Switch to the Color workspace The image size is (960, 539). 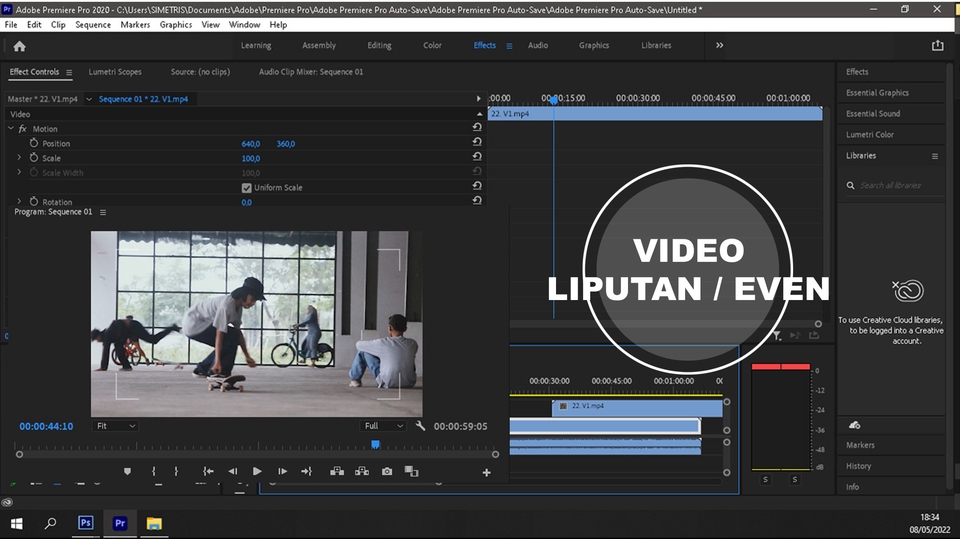pos(432,45)
